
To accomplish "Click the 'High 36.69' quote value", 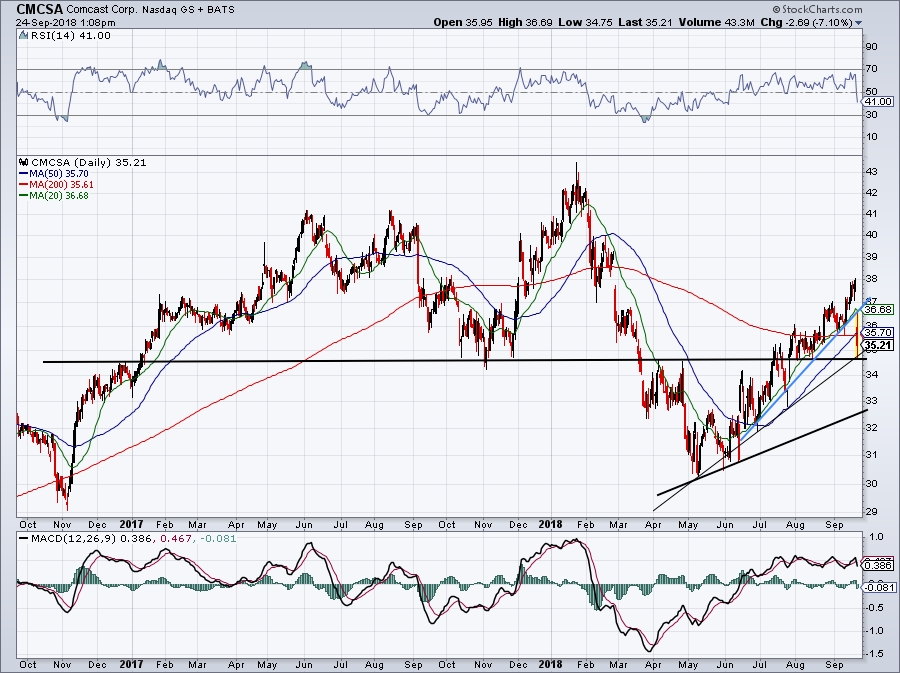I will 526,22.
